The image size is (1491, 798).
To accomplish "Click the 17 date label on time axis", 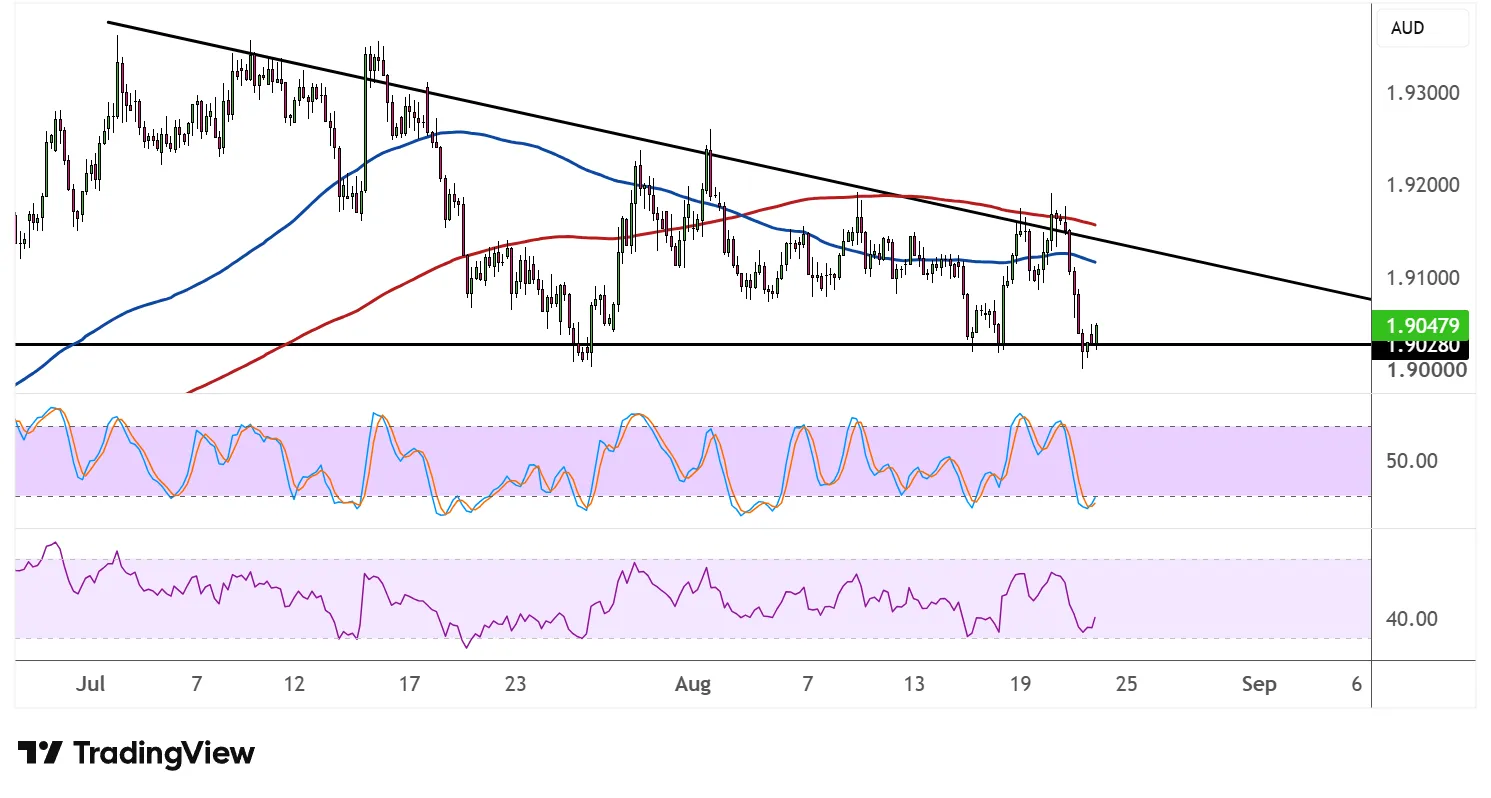I will tap(408, 685).
